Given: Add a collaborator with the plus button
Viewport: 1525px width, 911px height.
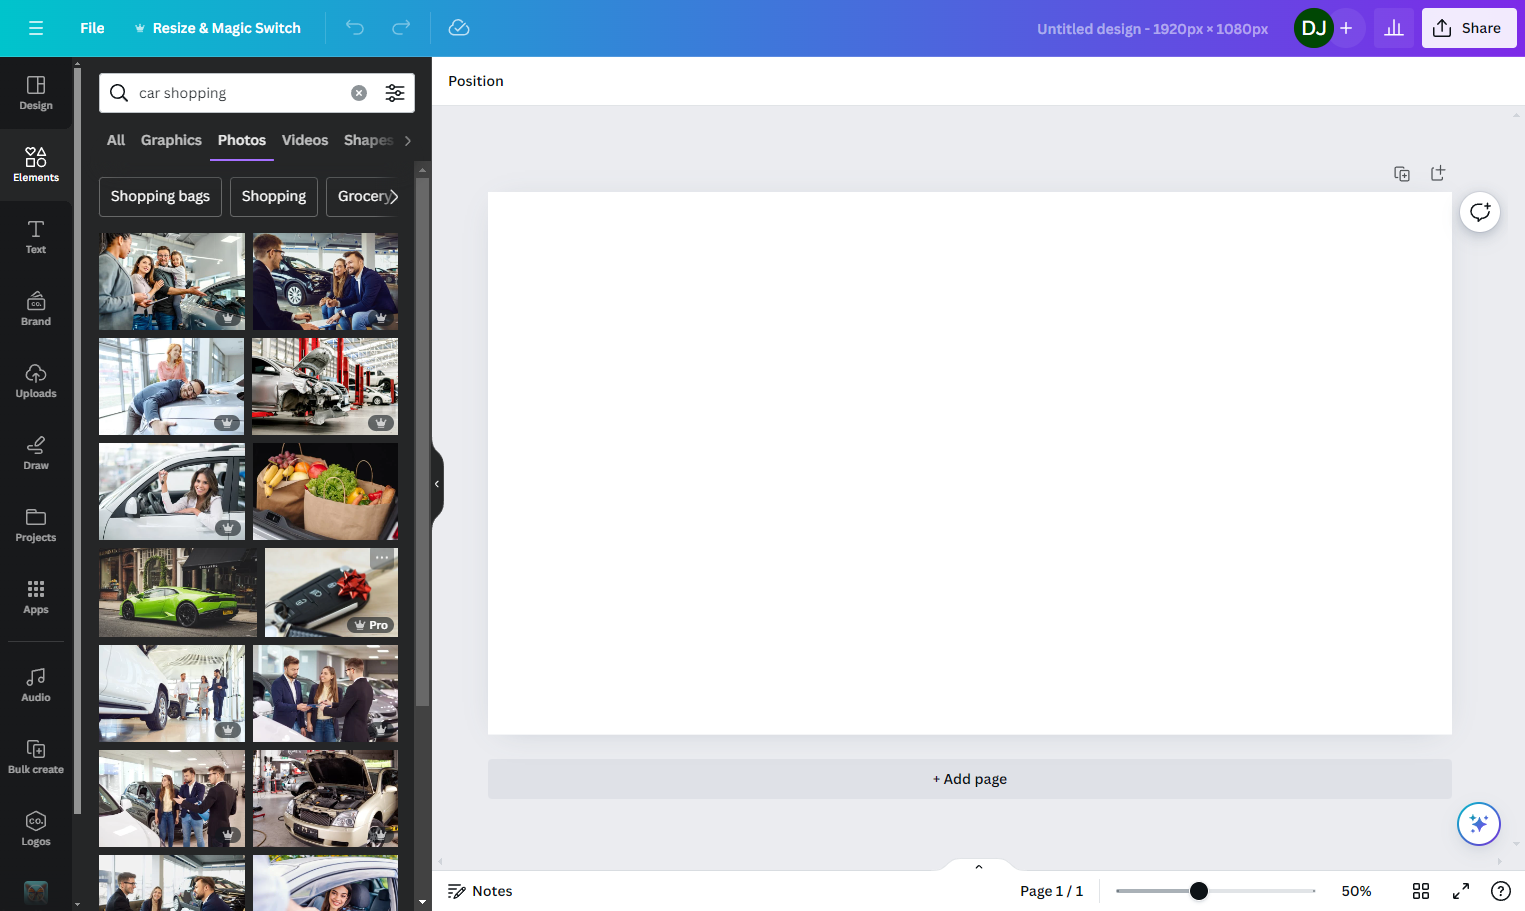Looking at the screenshot, I should tap(1347, 28).
